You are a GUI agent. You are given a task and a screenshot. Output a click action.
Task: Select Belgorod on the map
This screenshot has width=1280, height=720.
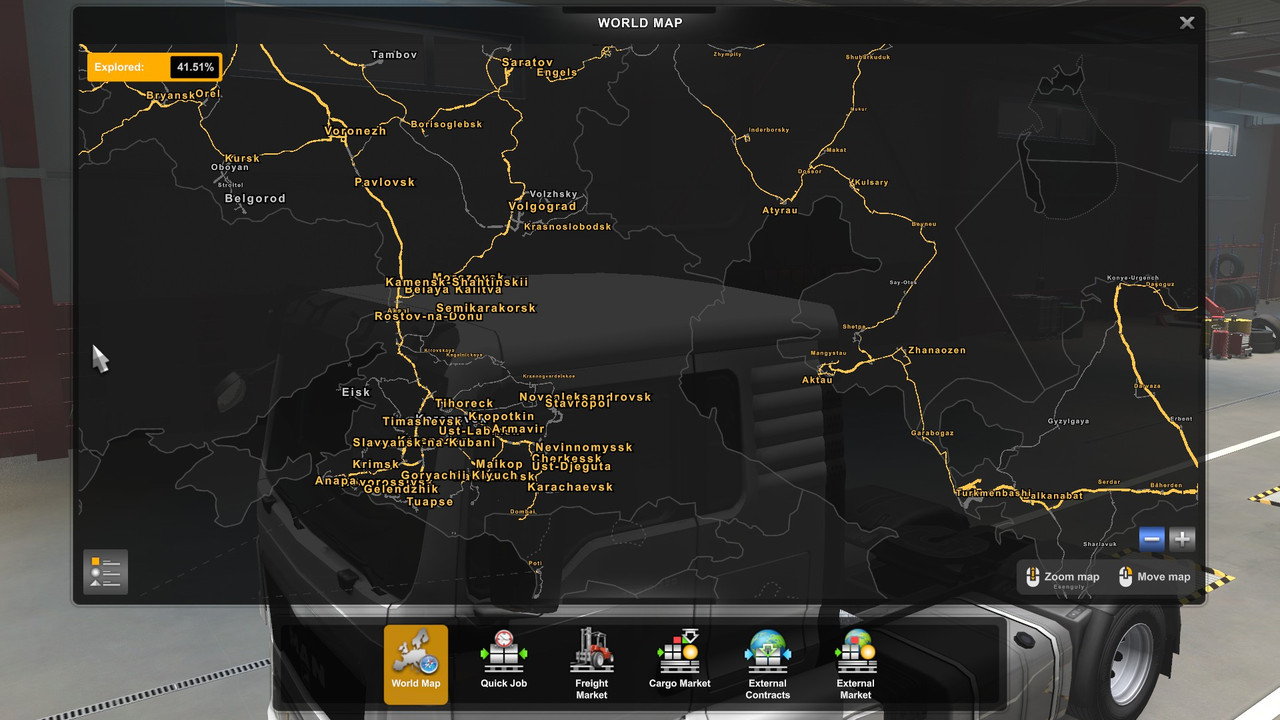coord(255,199)
